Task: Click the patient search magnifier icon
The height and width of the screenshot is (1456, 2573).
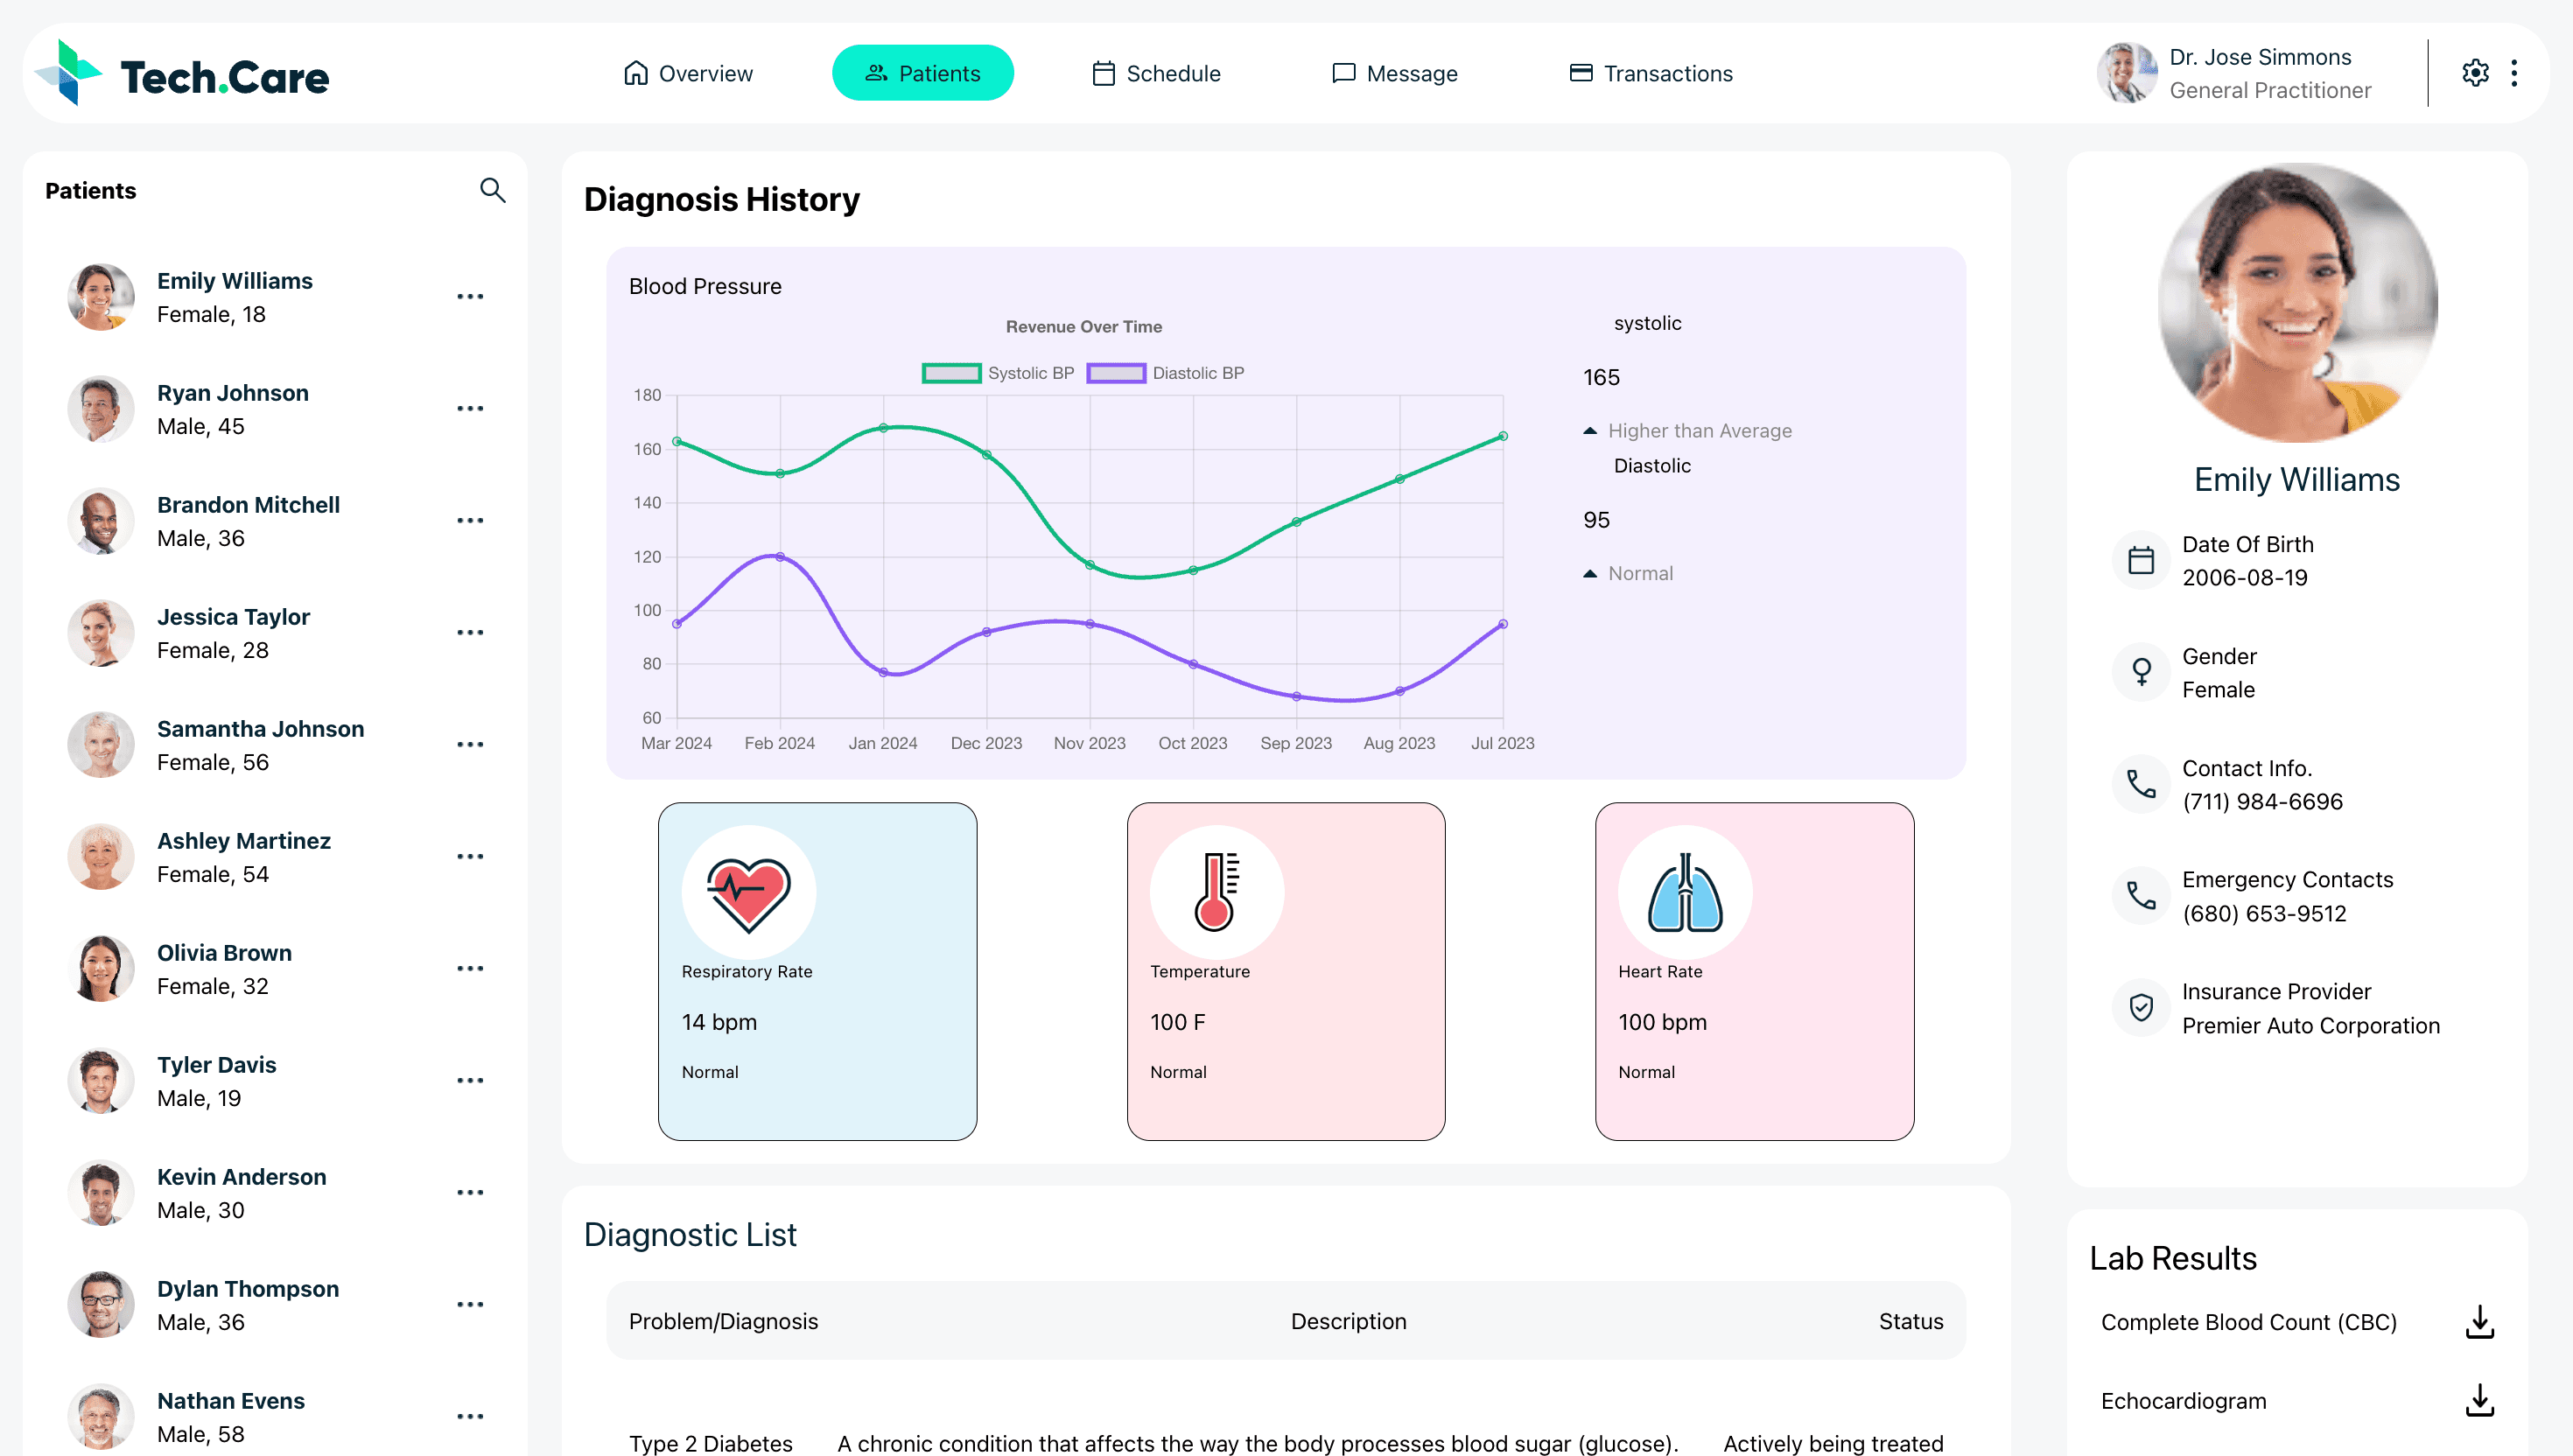Action: (492, 190)
